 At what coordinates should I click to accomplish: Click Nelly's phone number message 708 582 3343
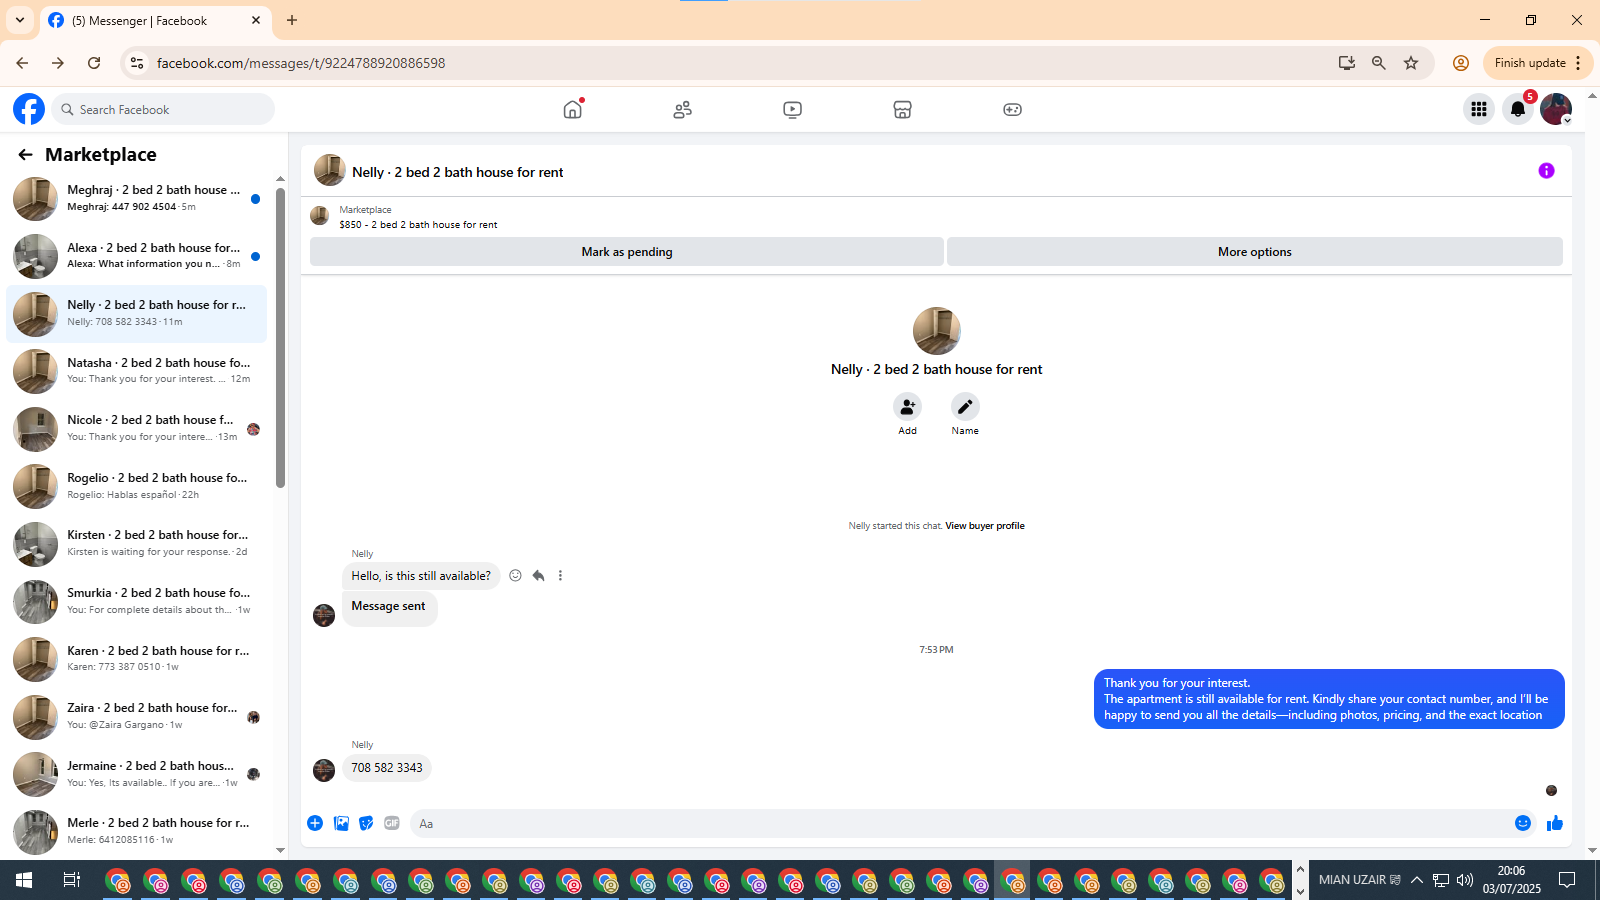click(387, 768)
